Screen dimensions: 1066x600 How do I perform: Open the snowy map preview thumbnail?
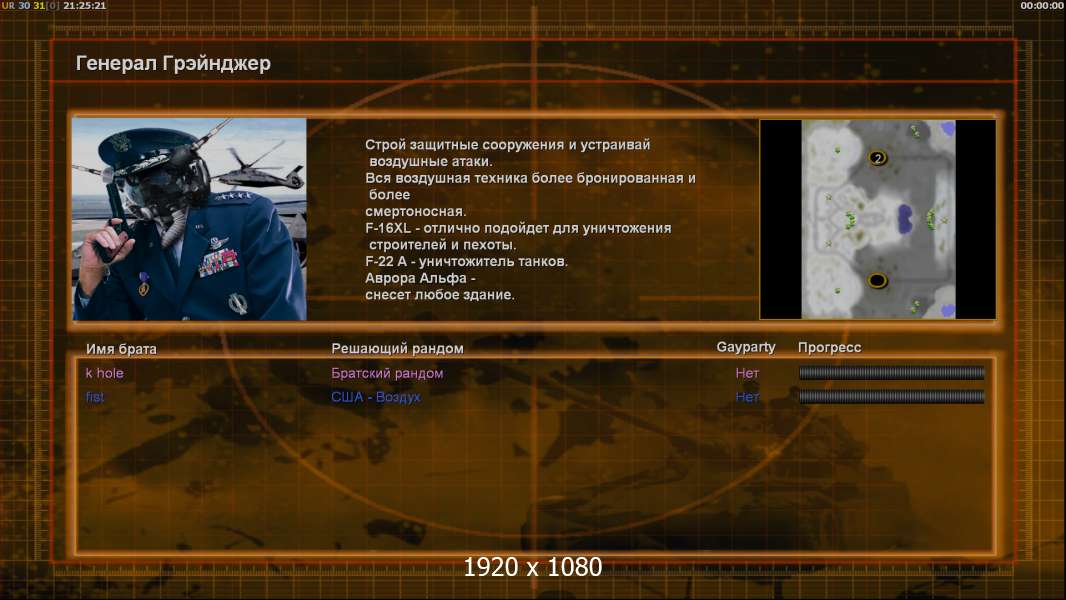[x=878, y=219]
